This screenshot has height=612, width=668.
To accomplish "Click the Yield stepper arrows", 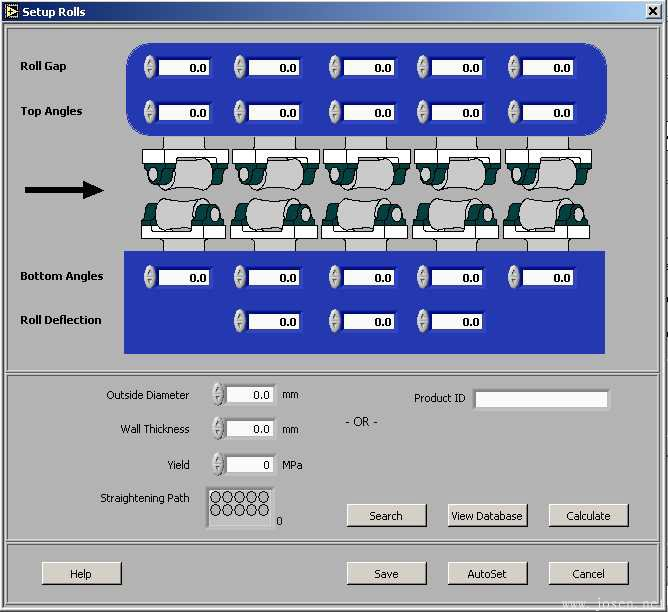I will 218,464.
